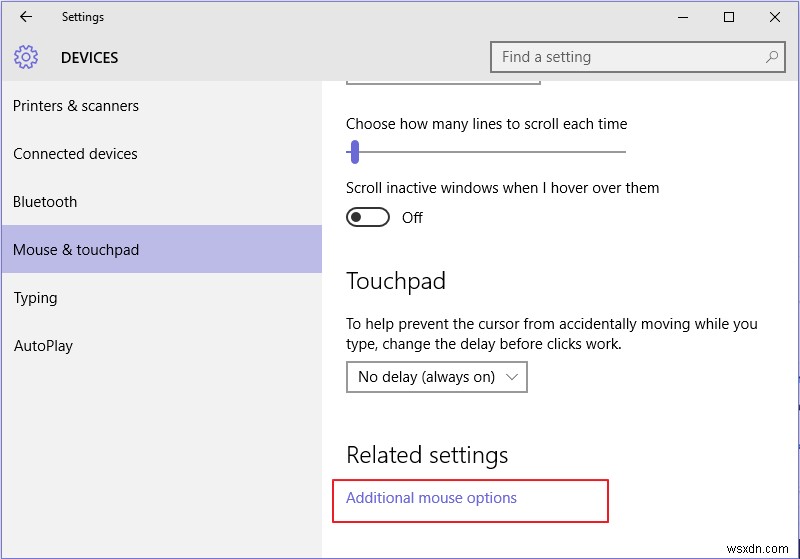Viewport: 800px width, 559px height.
Task: Click the search magnifier icon
Action: coord(772,57)
